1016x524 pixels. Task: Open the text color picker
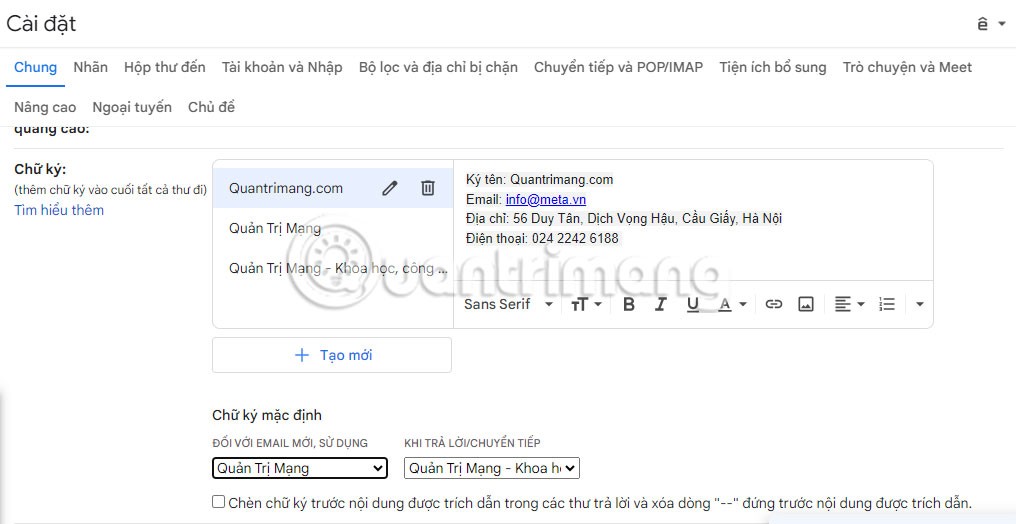(x=732, y=304)
